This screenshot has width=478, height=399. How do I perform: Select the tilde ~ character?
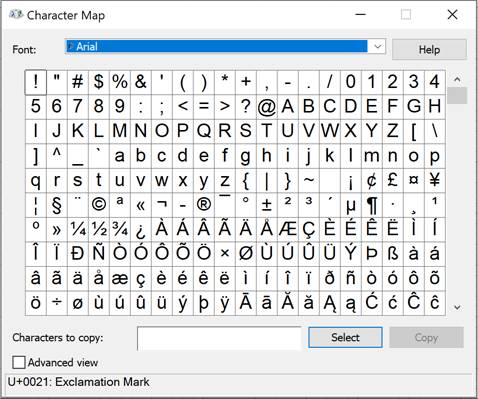click(x=309, y=180)
